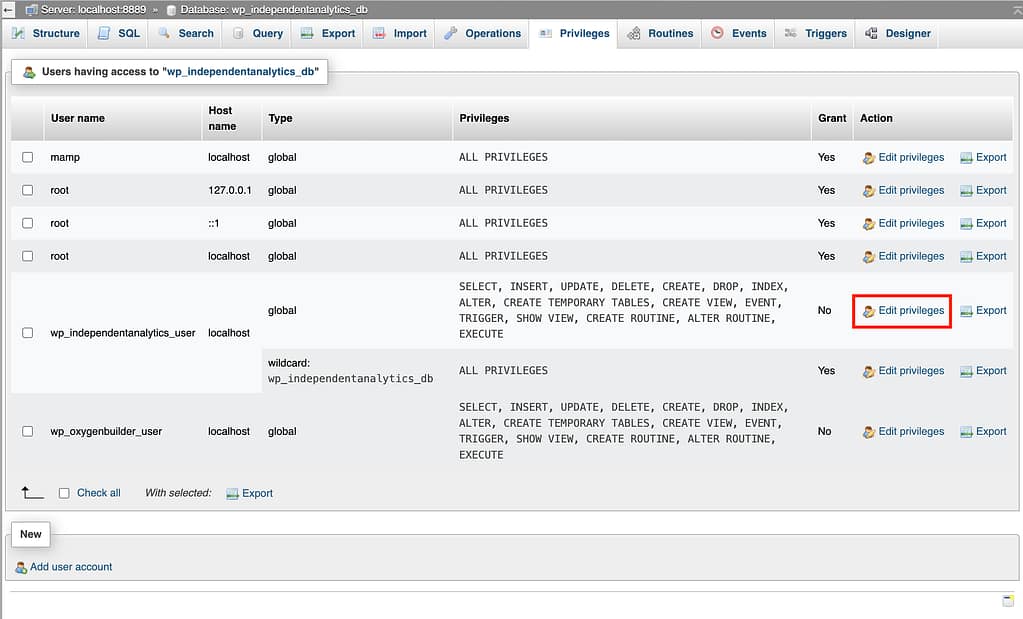This screenshot has width=1023, height=619.
Task: Go to the Import tab
Action: (400, 33)
